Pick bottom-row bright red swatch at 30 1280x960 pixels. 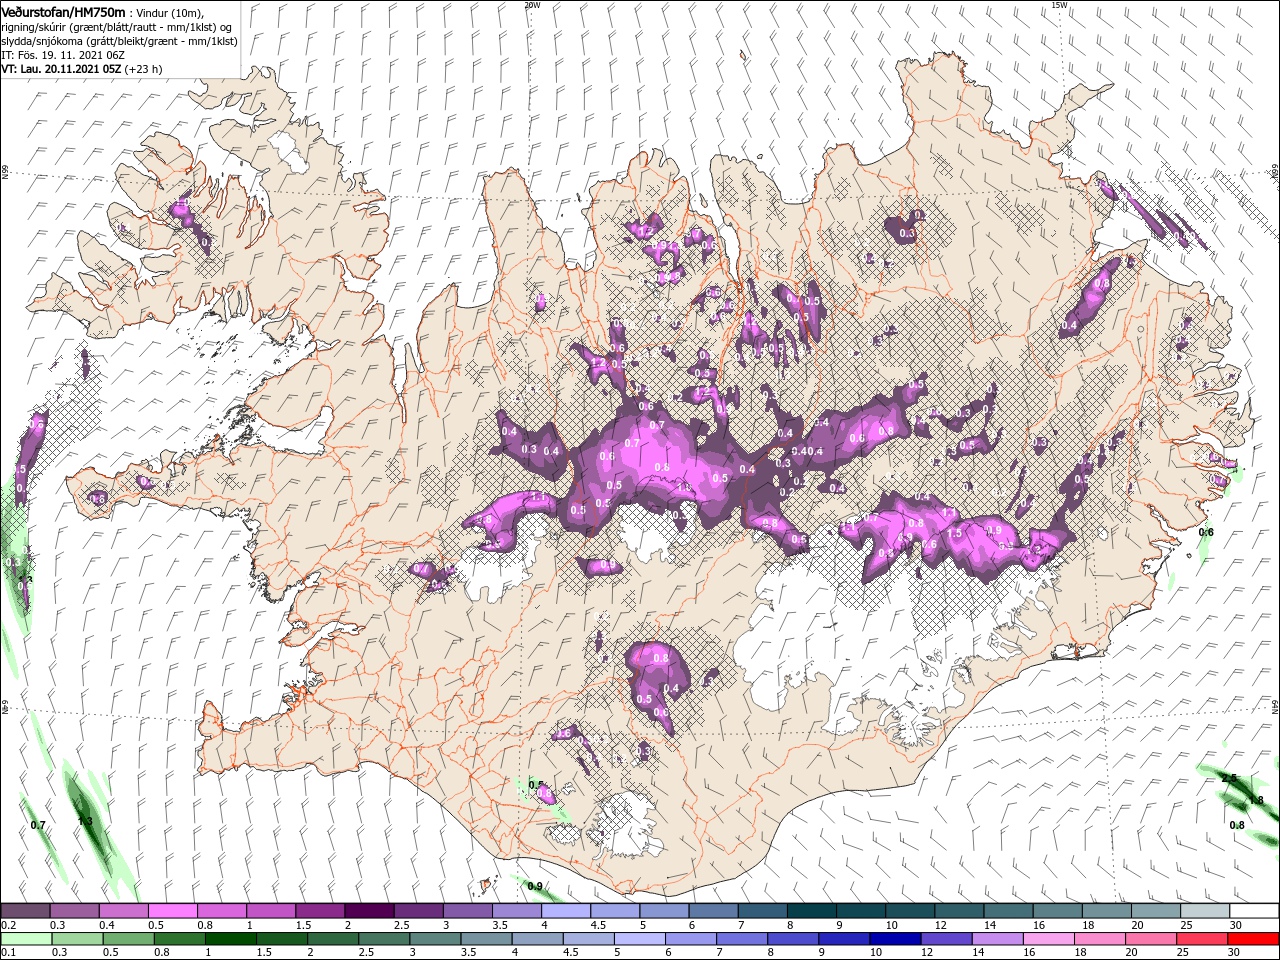pyautogui.click(x=1253, y=939)
